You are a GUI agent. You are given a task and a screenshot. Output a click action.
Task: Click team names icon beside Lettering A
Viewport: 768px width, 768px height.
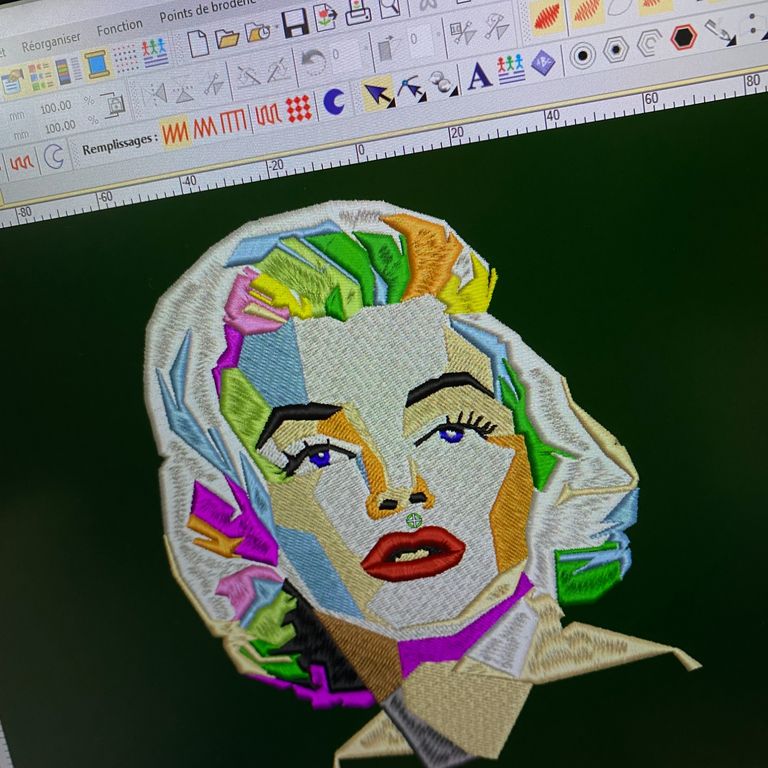pyautogui.click(x=511, y=70)
